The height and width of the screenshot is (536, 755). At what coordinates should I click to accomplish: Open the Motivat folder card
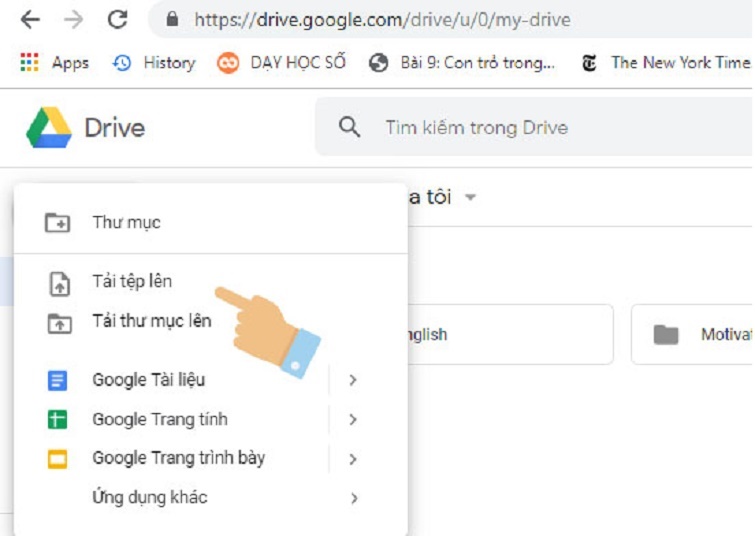692,334
